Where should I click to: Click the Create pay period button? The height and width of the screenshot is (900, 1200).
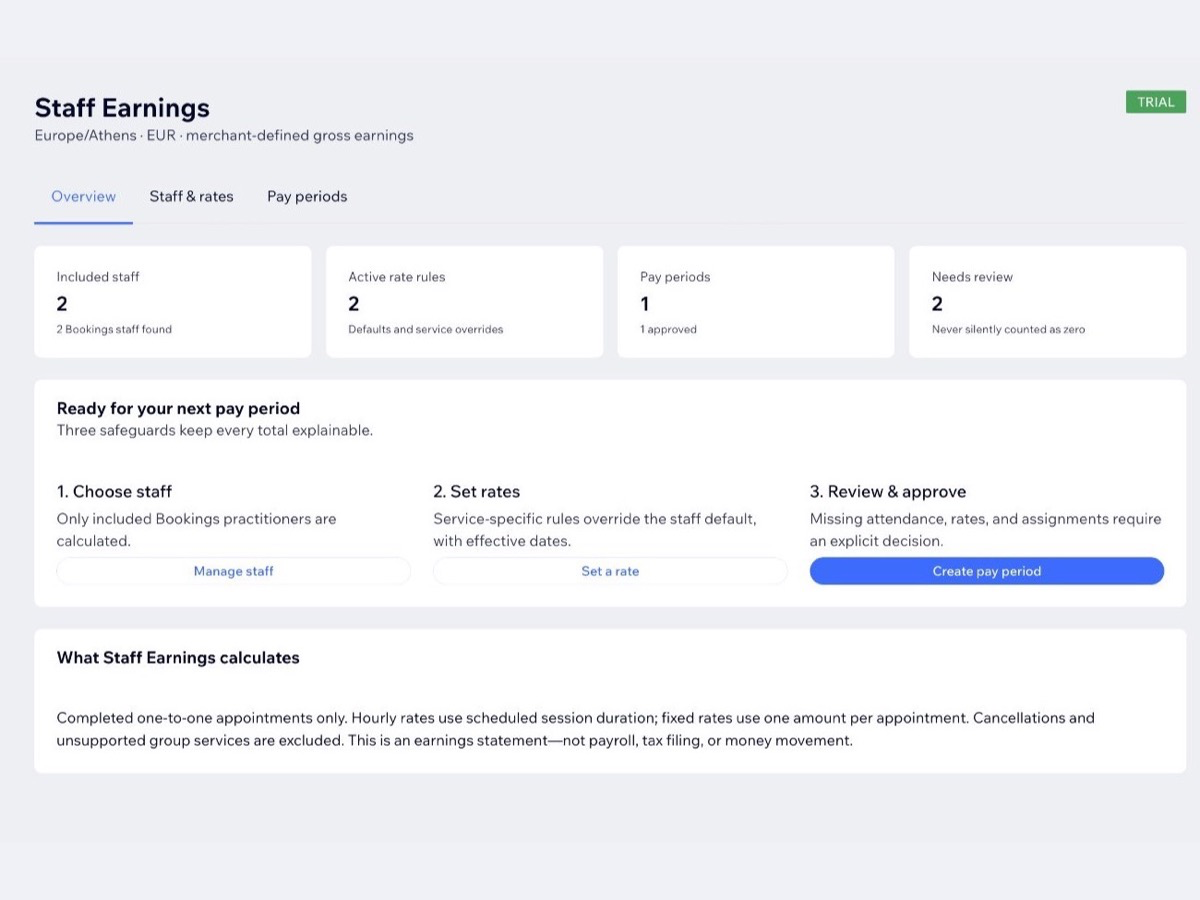click(987, 571)
